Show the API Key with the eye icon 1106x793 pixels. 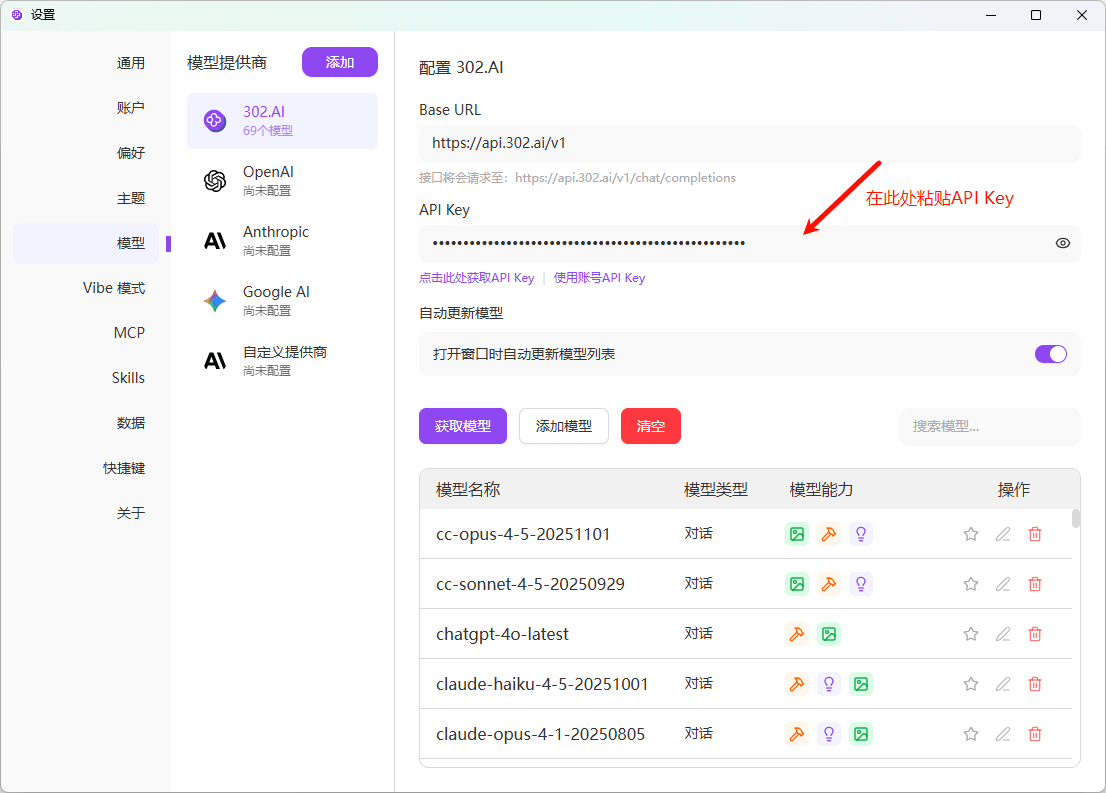[x=1062, y=243]
